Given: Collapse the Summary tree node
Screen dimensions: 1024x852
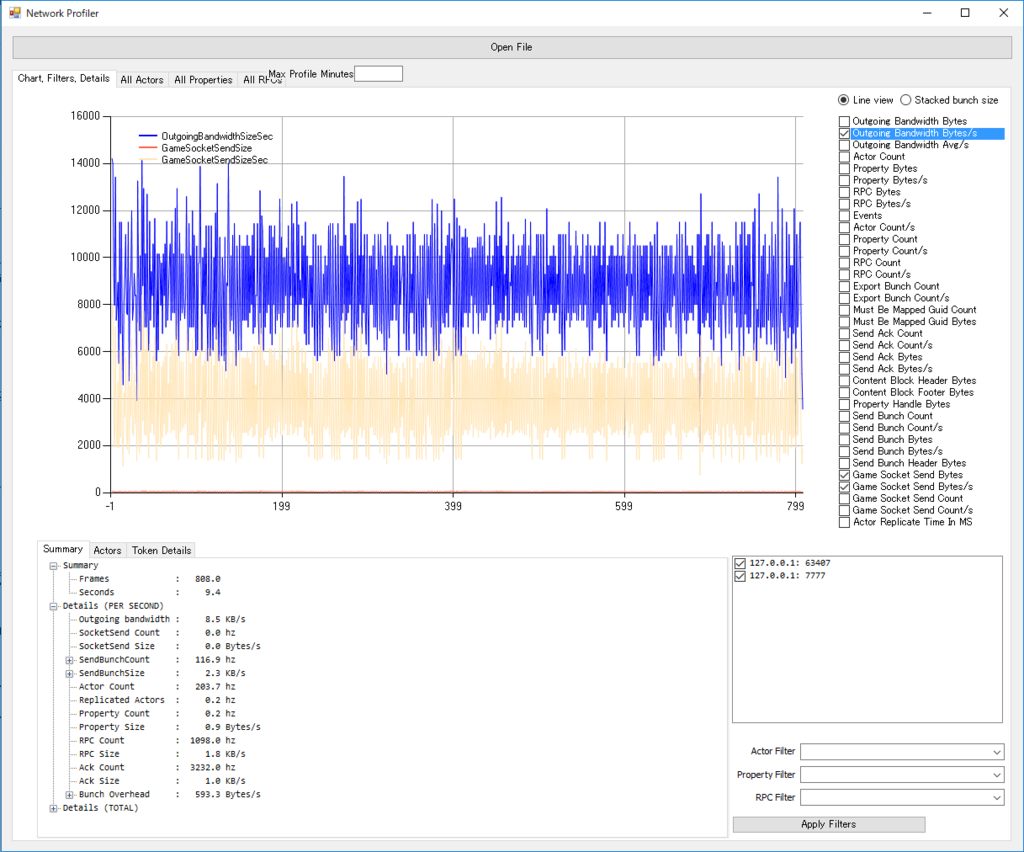Looking at the screenshot, I should (54, 566).
